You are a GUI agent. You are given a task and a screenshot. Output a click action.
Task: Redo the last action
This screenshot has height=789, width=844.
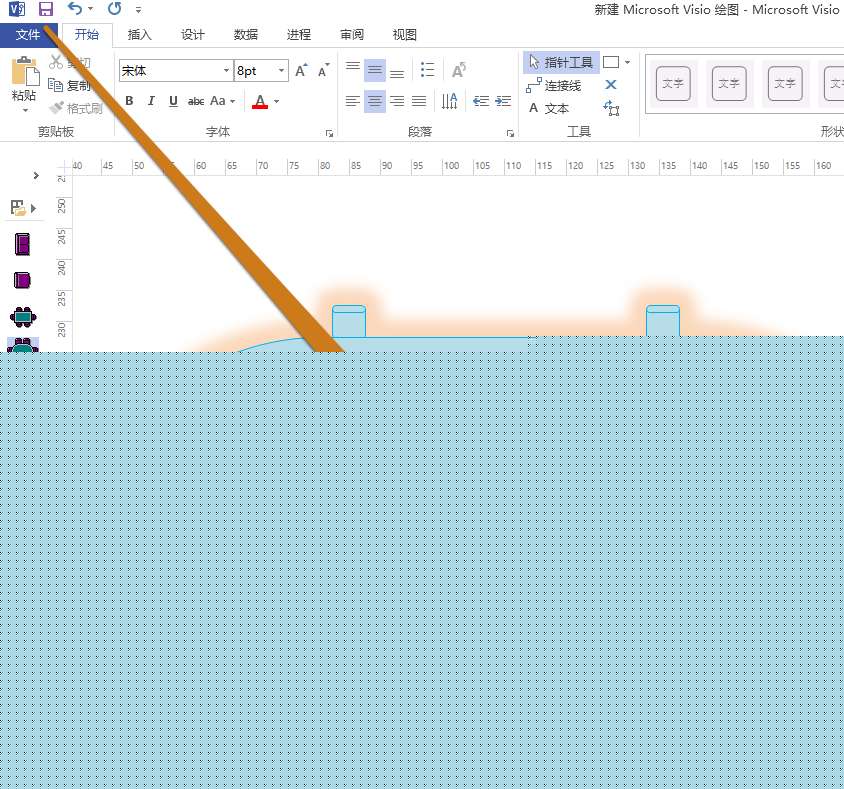114,9
